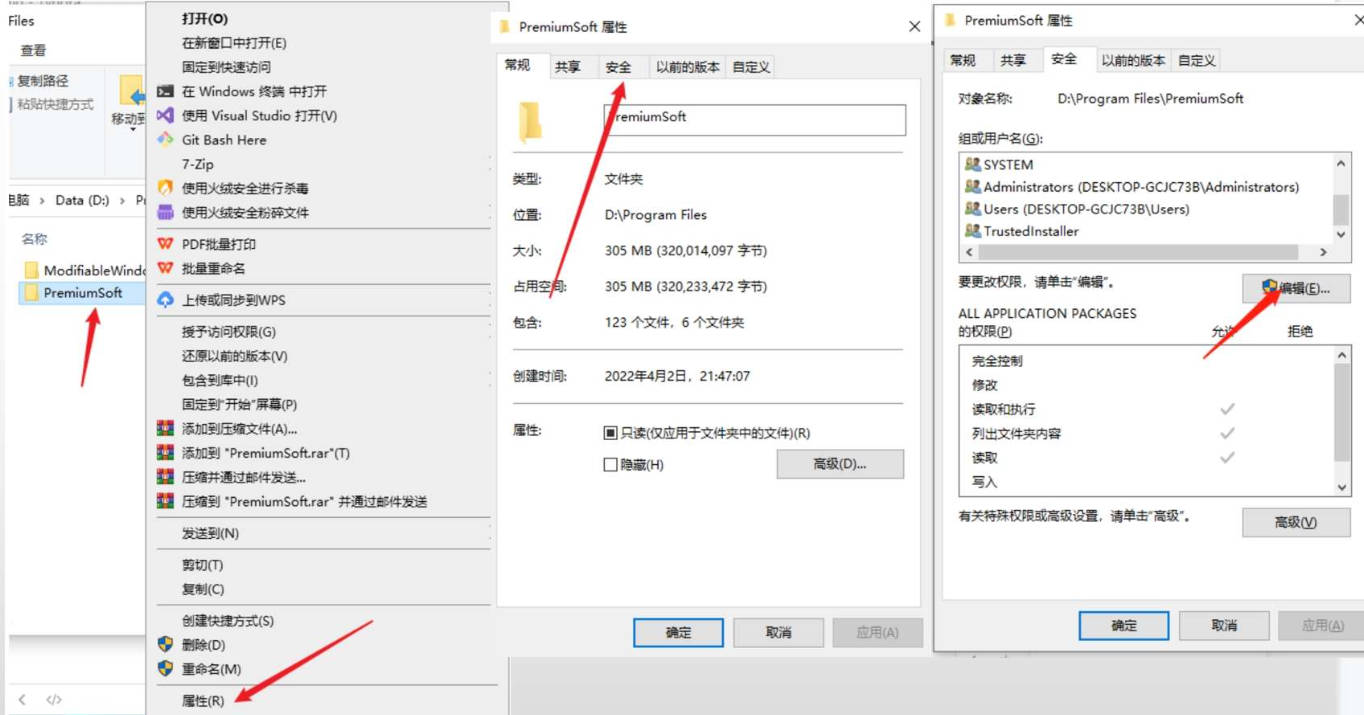Click the 高级(D)... attributes button
This screenshot has width=1364, height=715.
[x=840, y=464]
